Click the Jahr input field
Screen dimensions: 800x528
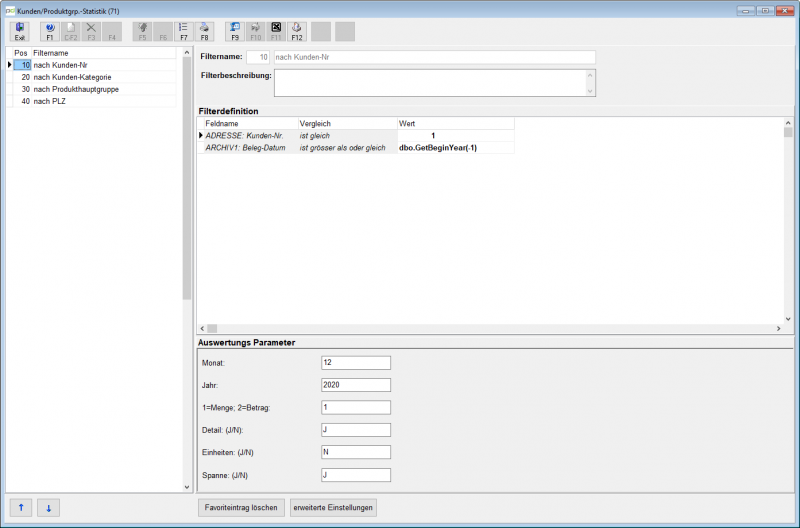click(356, 385)
